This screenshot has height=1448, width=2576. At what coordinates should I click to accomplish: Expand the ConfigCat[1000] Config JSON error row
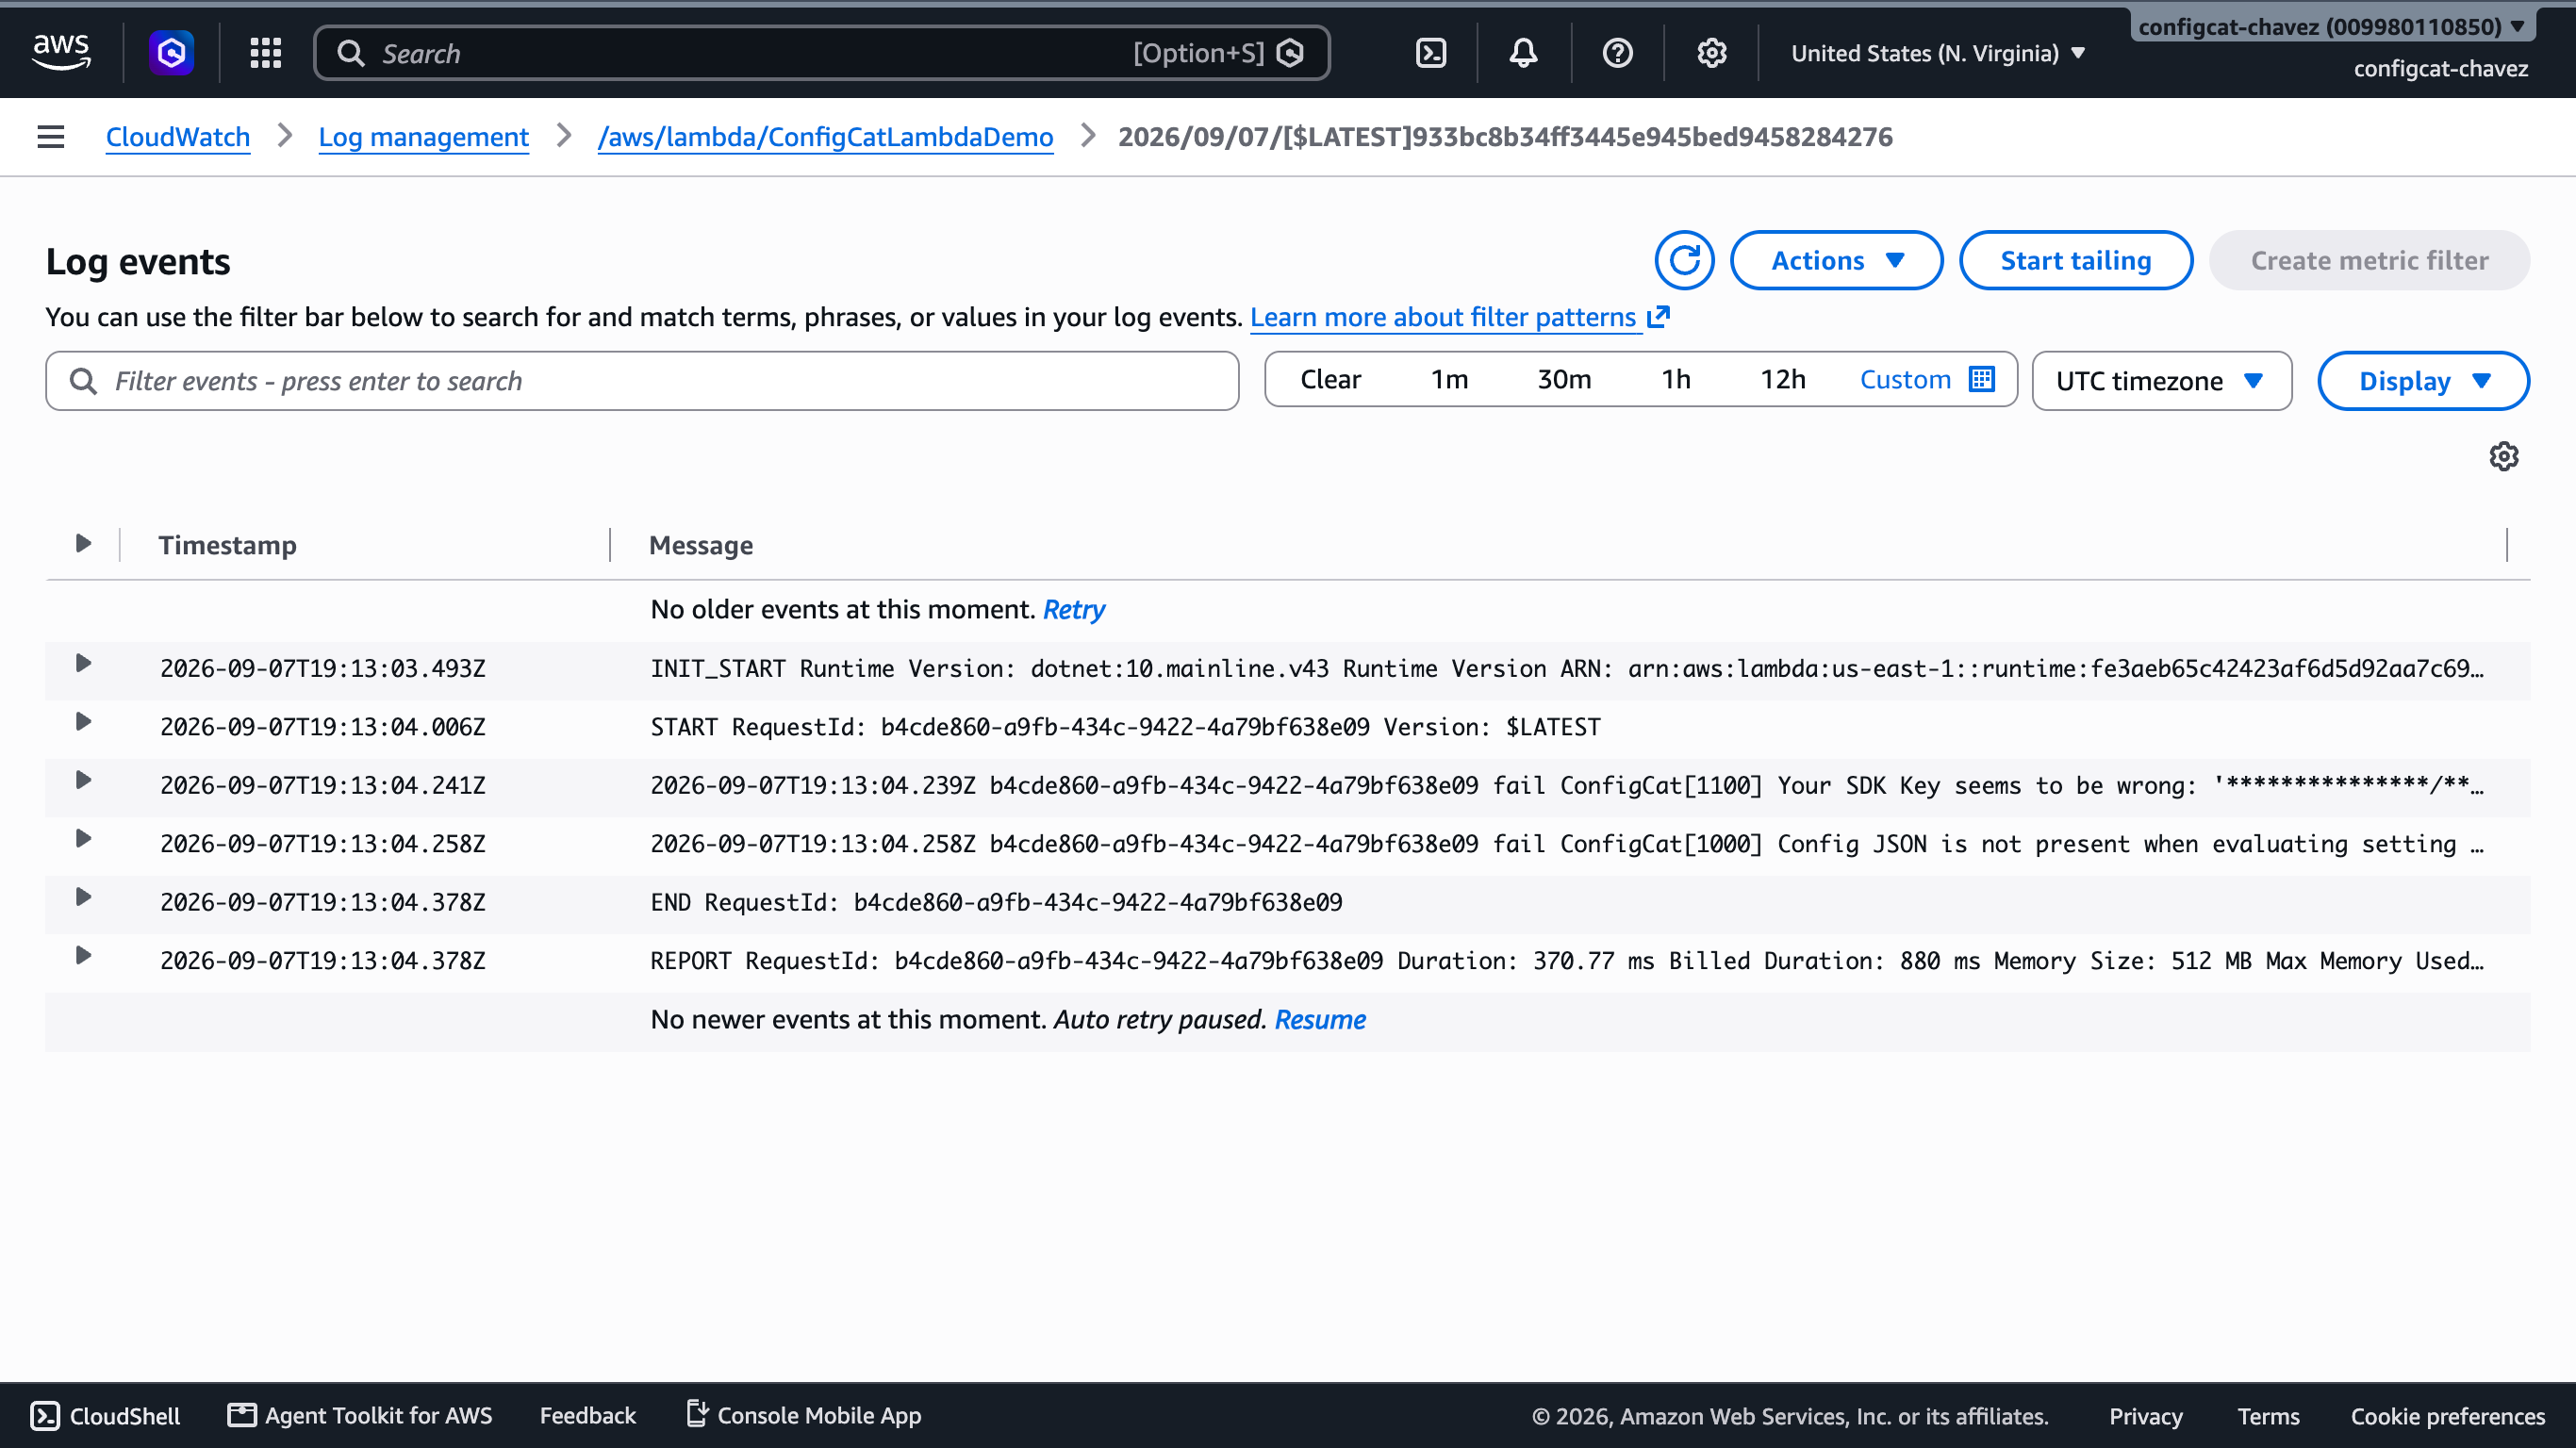coord(83,839)
